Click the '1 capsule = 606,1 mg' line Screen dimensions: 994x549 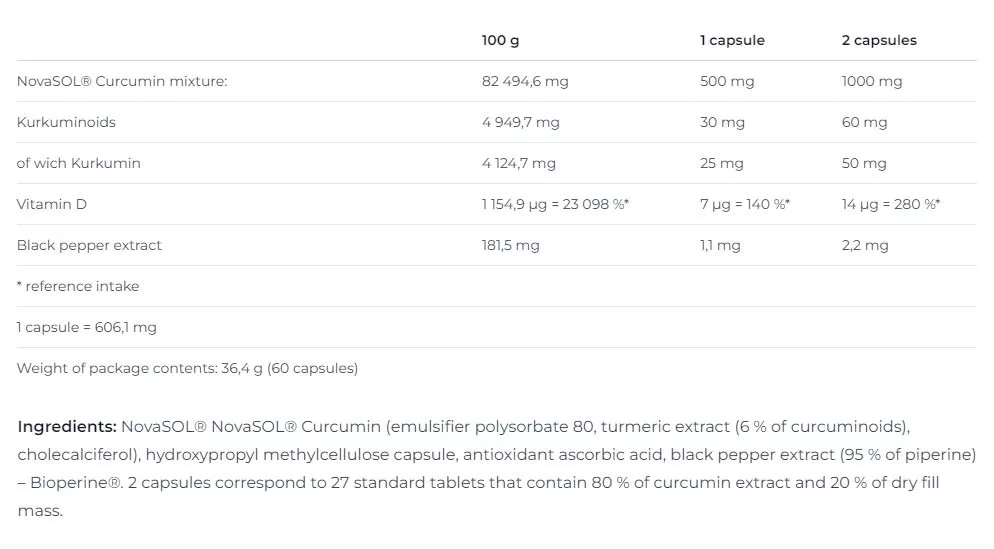point(87,327)
